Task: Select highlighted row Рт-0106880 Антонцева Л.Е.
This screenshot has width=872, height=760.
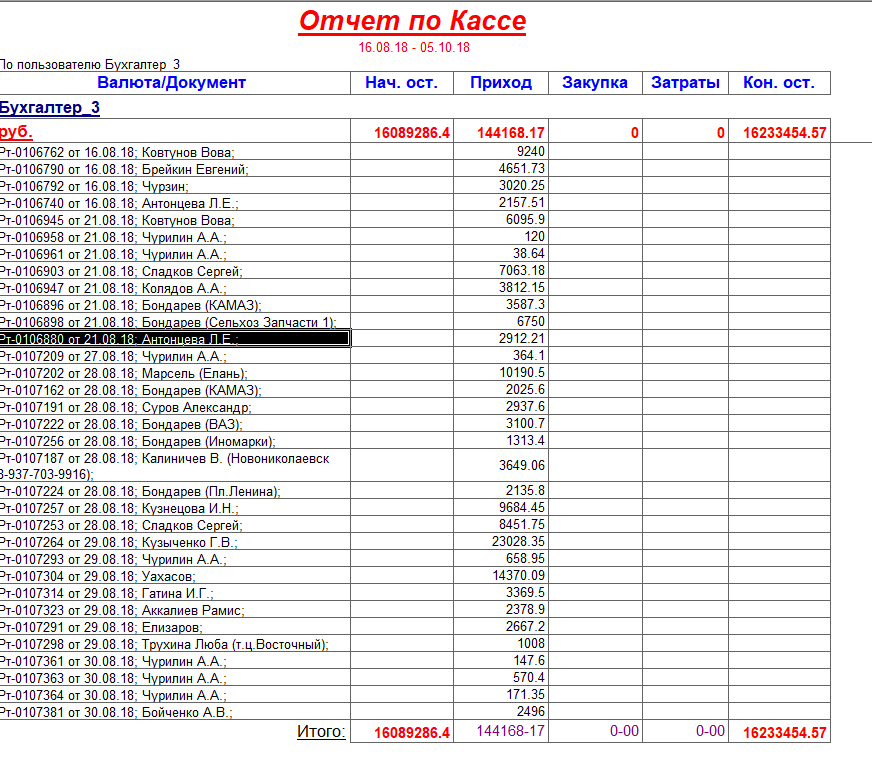Action: [175, 339]
